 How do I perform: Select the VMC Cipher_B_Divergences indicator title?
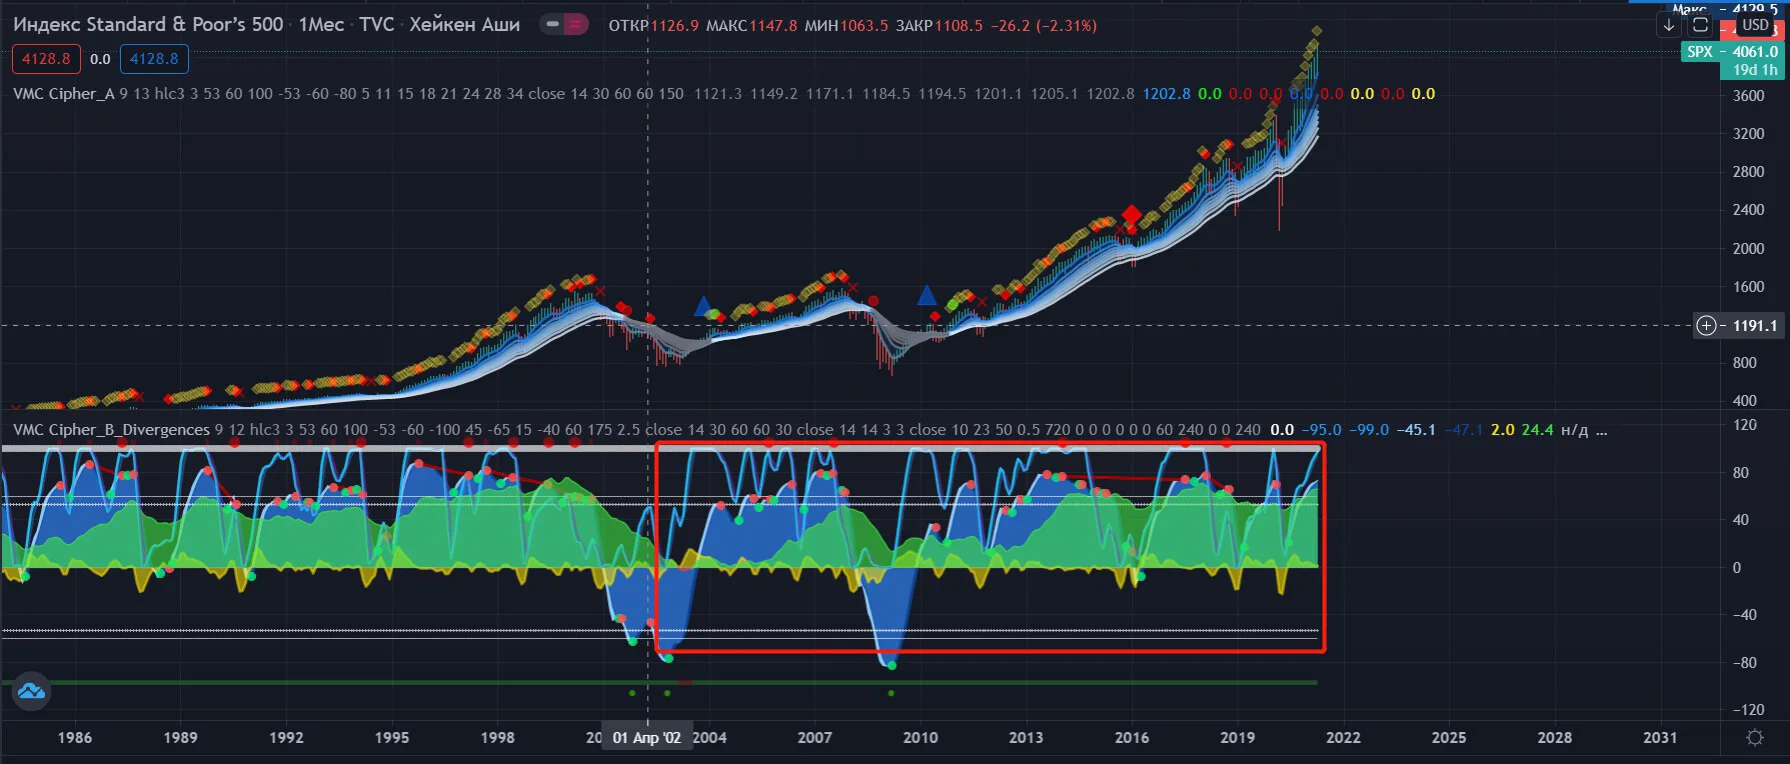click(111, 430)
